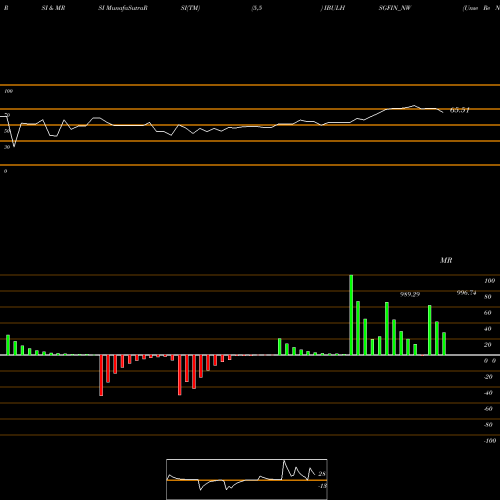
Task: Click the SGFIN_NW symbol text
Action: point(395,8)
